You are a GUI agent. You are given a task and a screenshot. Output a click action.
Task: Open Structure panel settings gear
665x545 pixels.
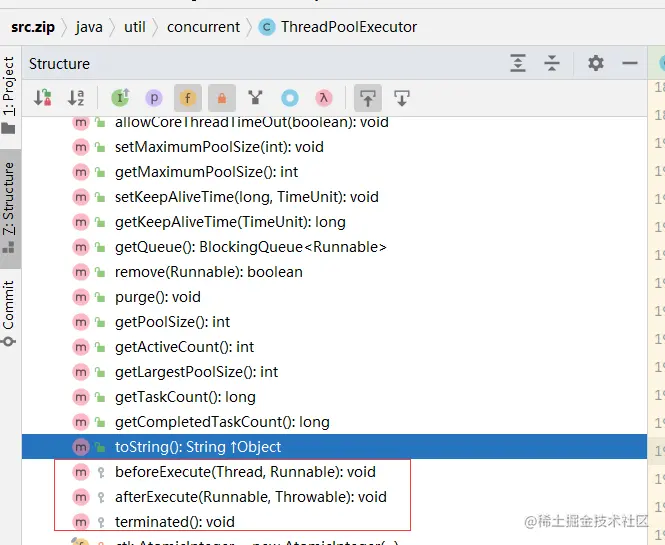coord(595,63)
